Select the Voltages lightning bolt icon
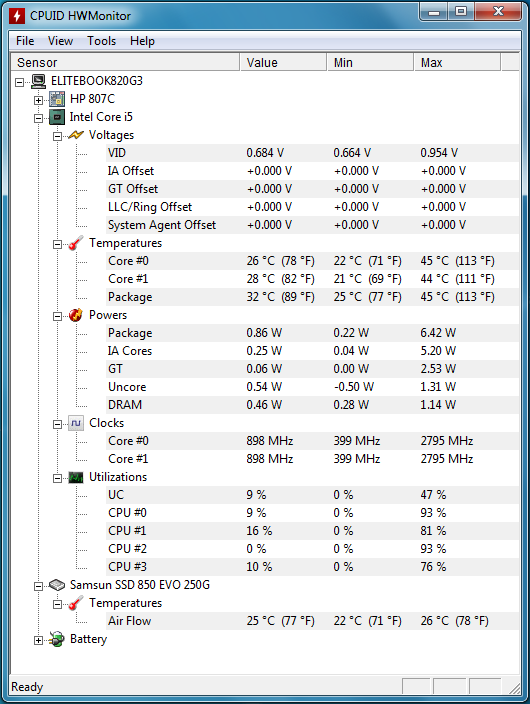 pyautogui.click(x=76, y=135)
